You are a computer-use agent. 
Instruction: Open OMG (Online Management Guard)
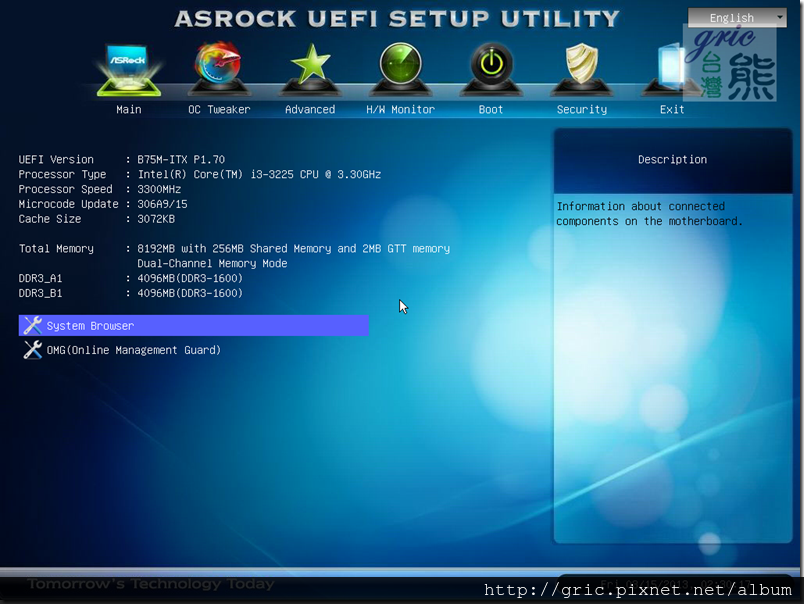tap(133, 350)
